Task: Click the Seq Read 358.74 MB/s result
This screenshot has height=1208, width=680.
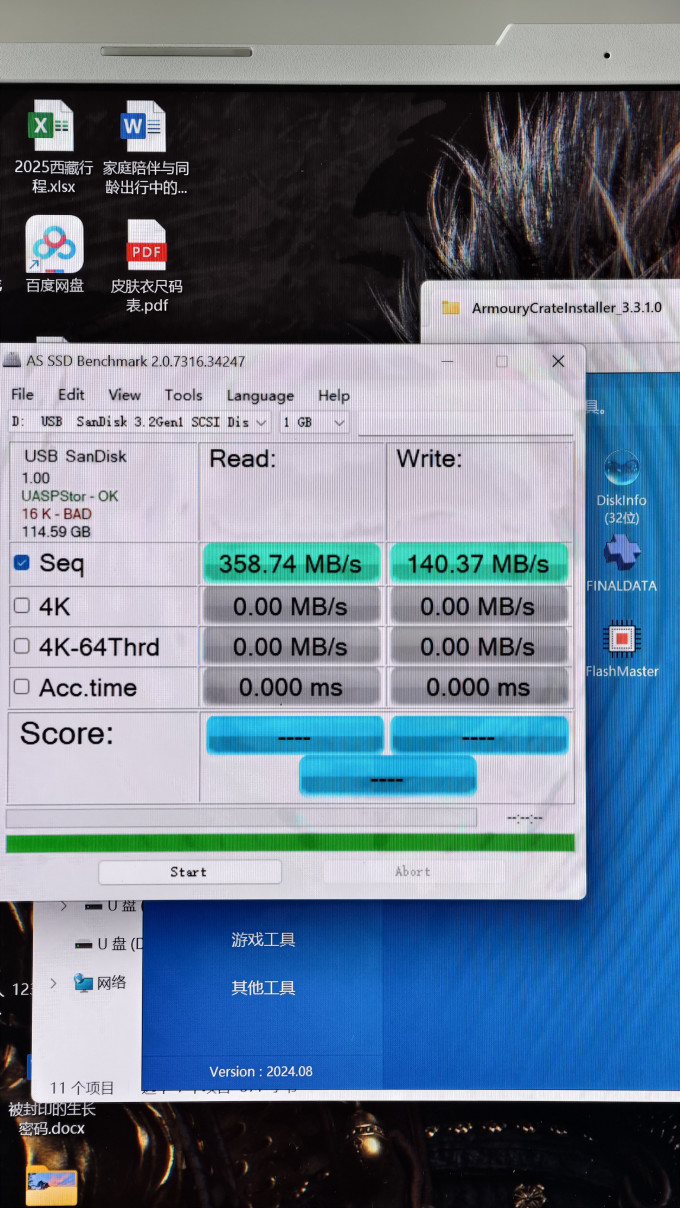Action: click(291, 564)
